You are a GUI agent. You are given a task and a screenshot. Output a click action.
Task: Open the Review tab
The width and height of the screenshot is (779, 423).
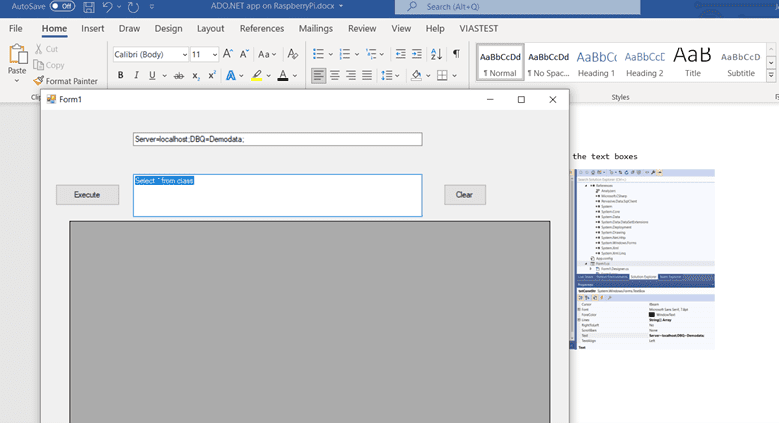click(x=362, y=28)
